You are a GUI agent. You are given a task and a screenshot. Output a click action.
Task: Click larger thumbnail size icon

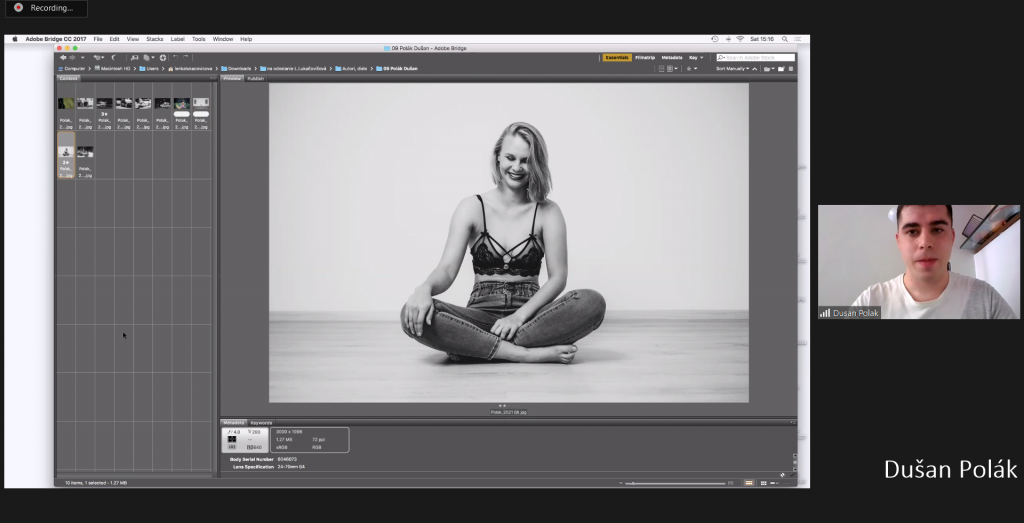coord(731,483)
